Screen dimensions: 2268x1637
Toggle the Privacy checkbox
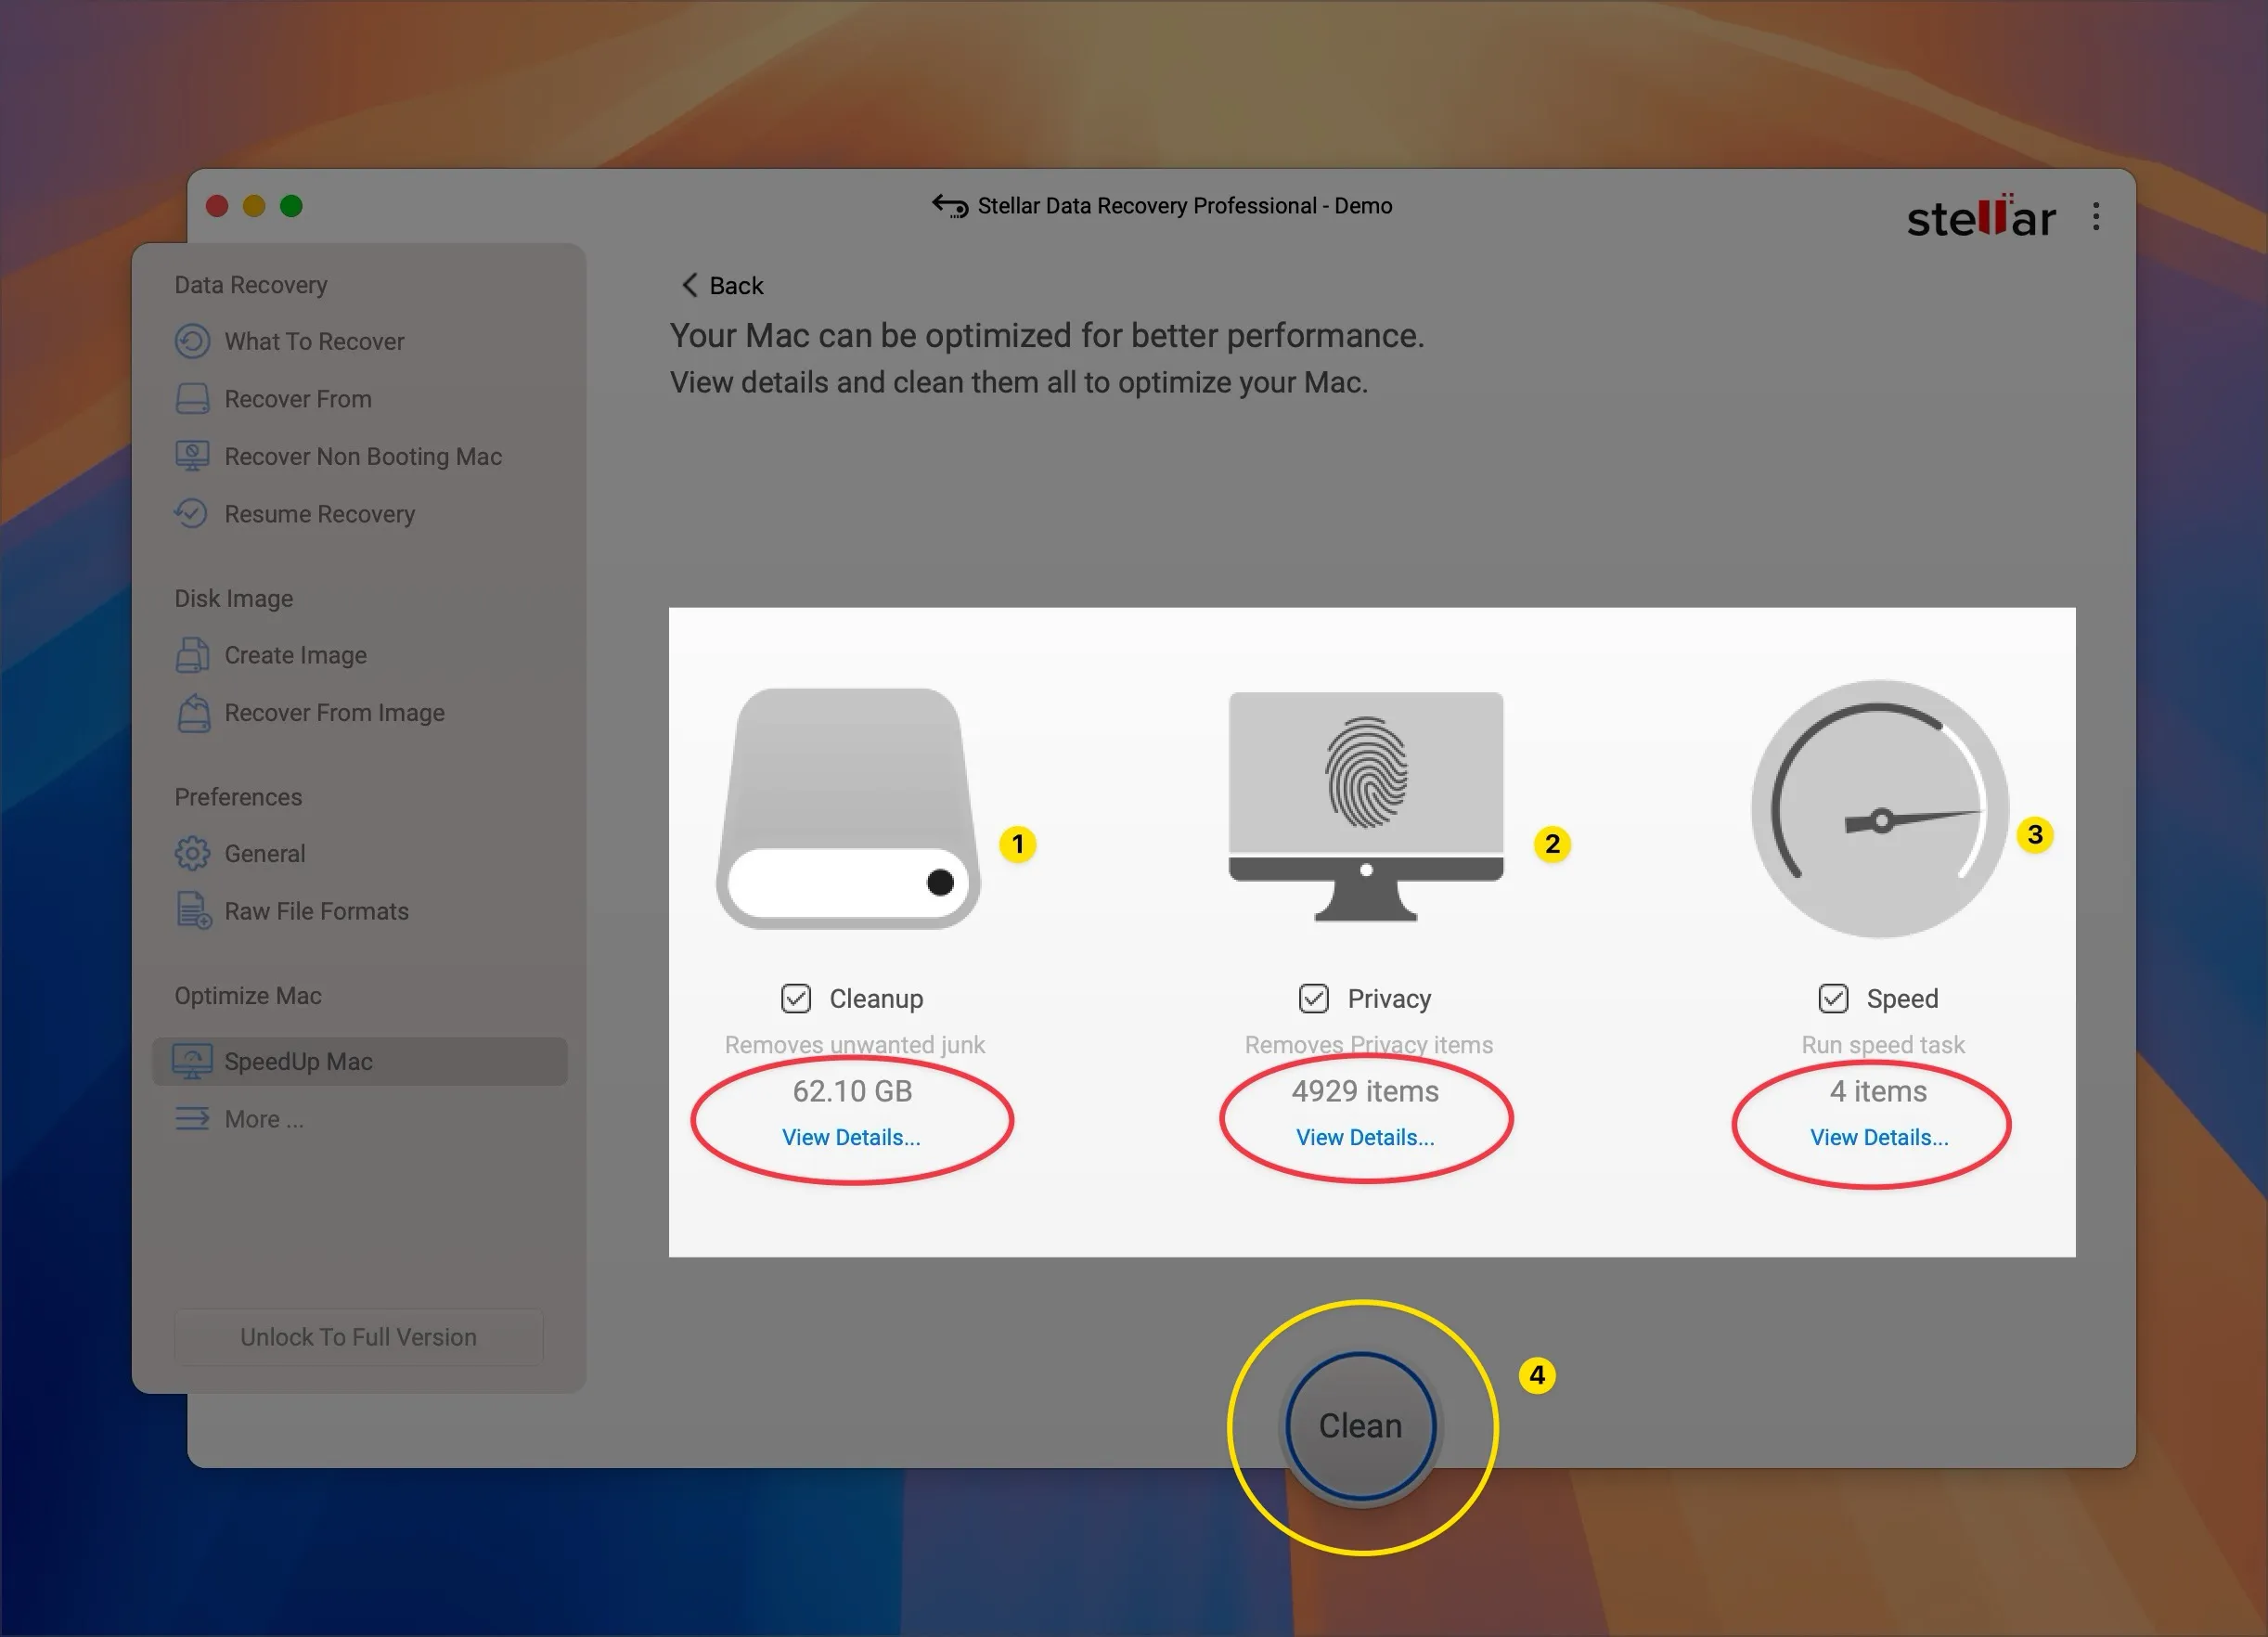pyautogui.click(x=1313, y=998)
